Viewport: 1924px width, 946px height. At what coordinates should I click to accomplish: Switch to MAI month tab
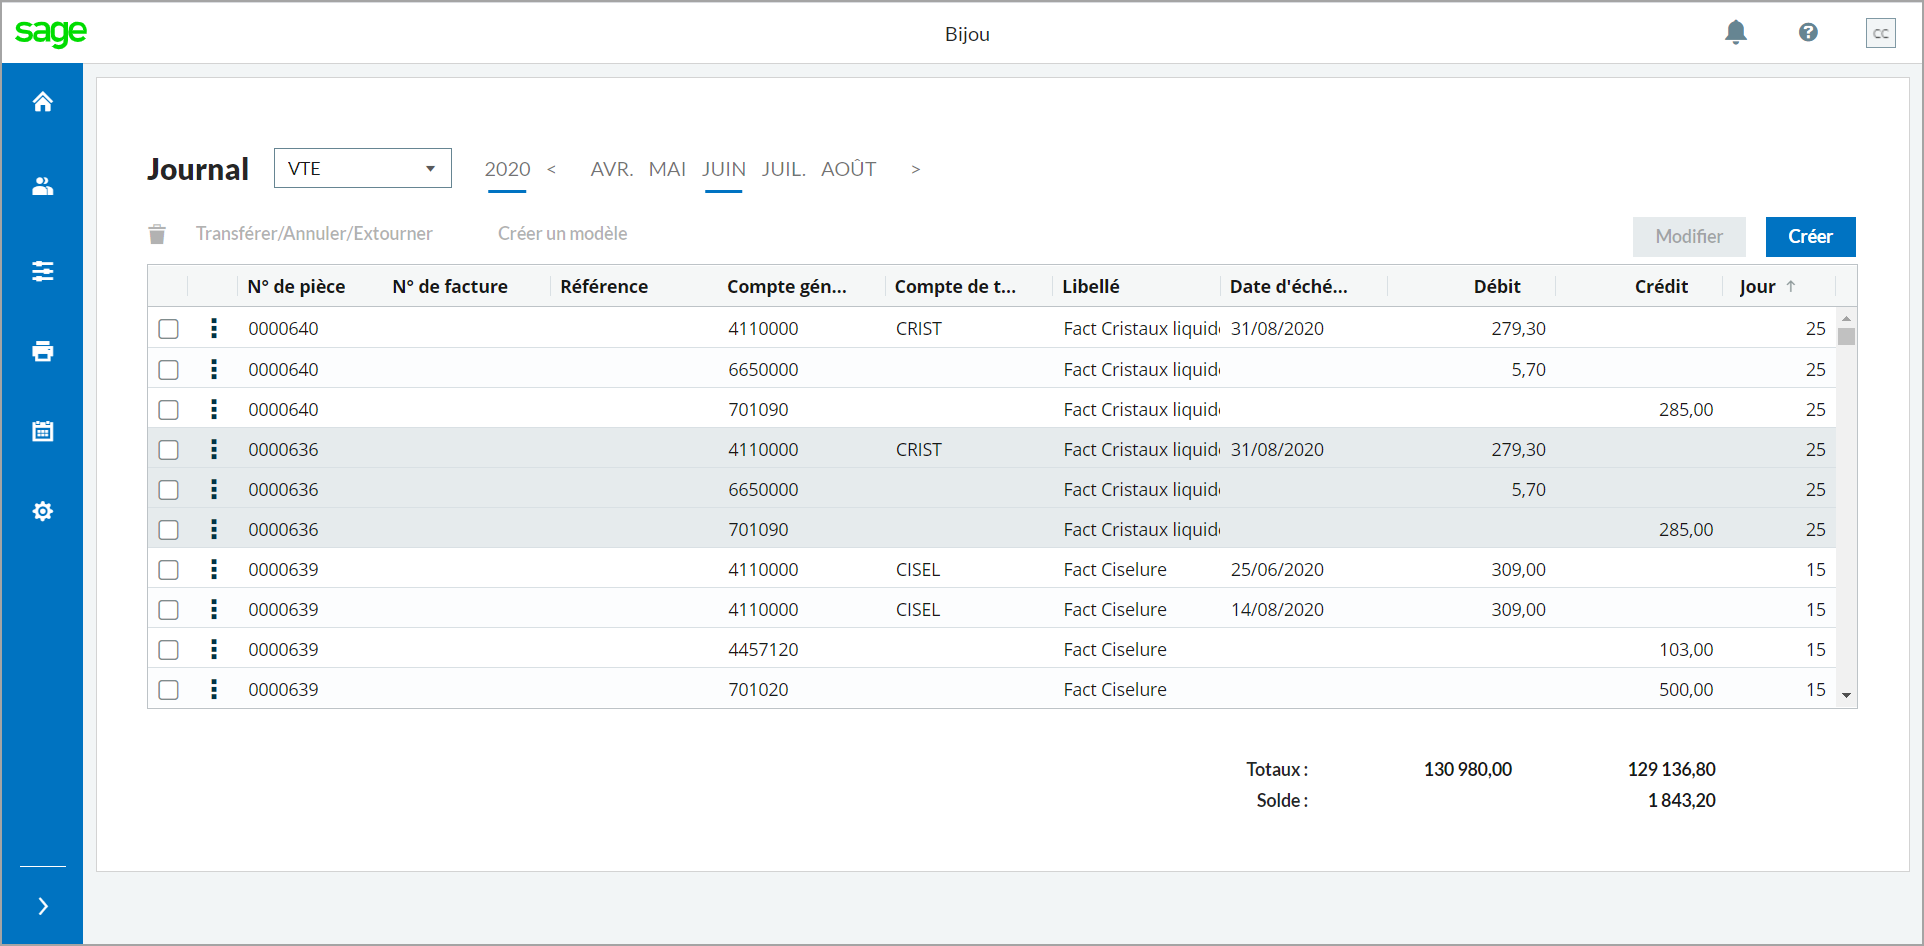pyautogui.click(x=667, y=169)
